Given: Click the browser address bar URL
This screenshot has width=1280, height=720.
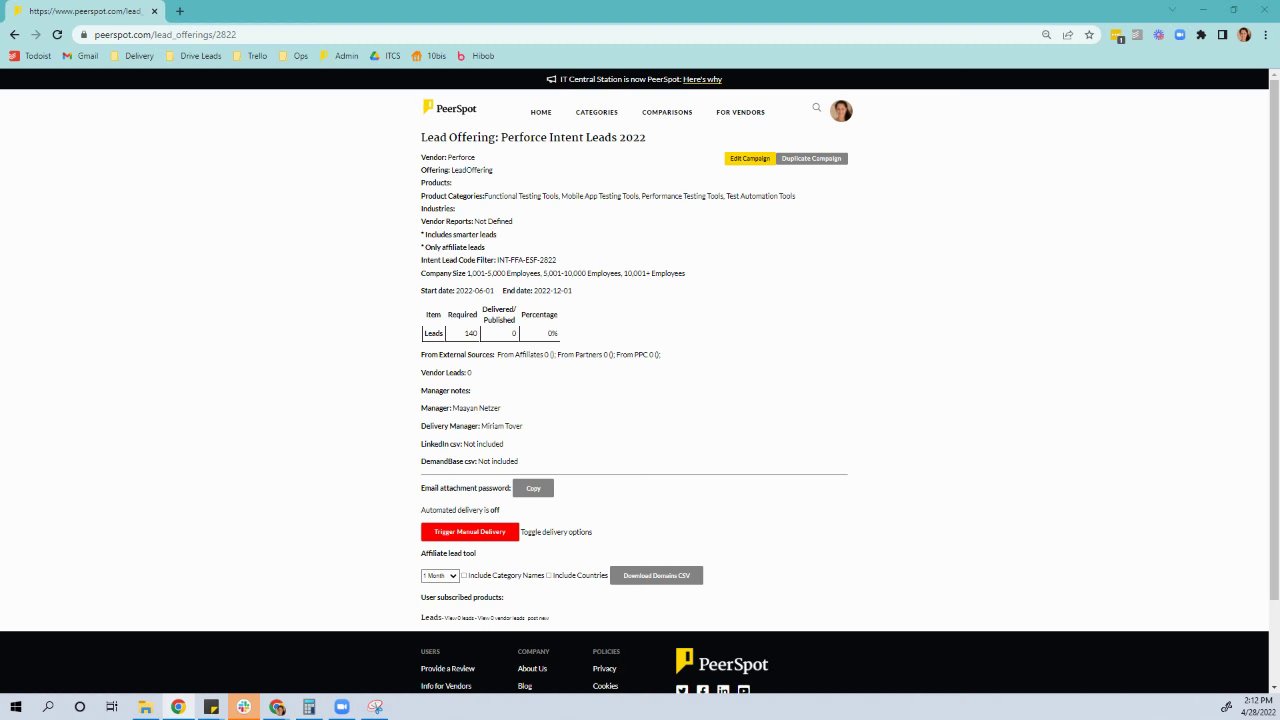Looking at the screenshot, I should pyautogui.click(x=165, y=34).
